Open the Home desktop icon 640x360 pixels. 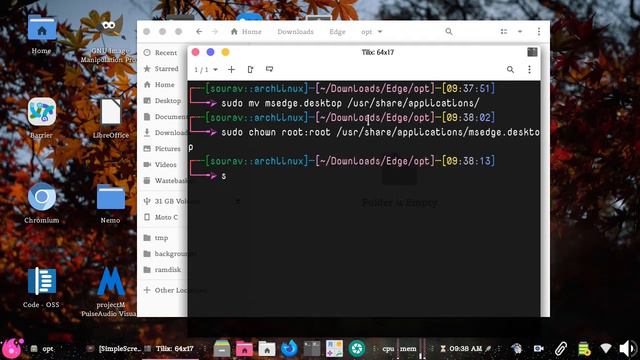42,35
